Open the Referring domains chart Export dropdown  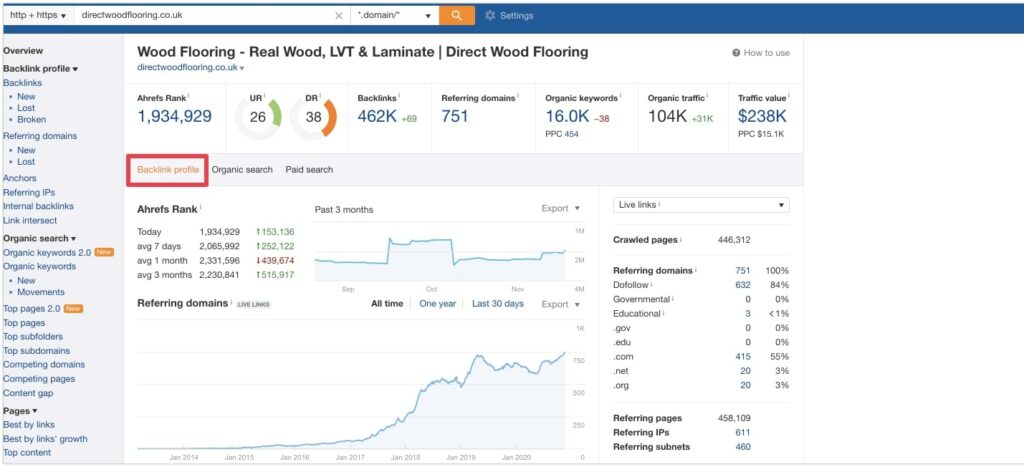[x=560, y=304]
